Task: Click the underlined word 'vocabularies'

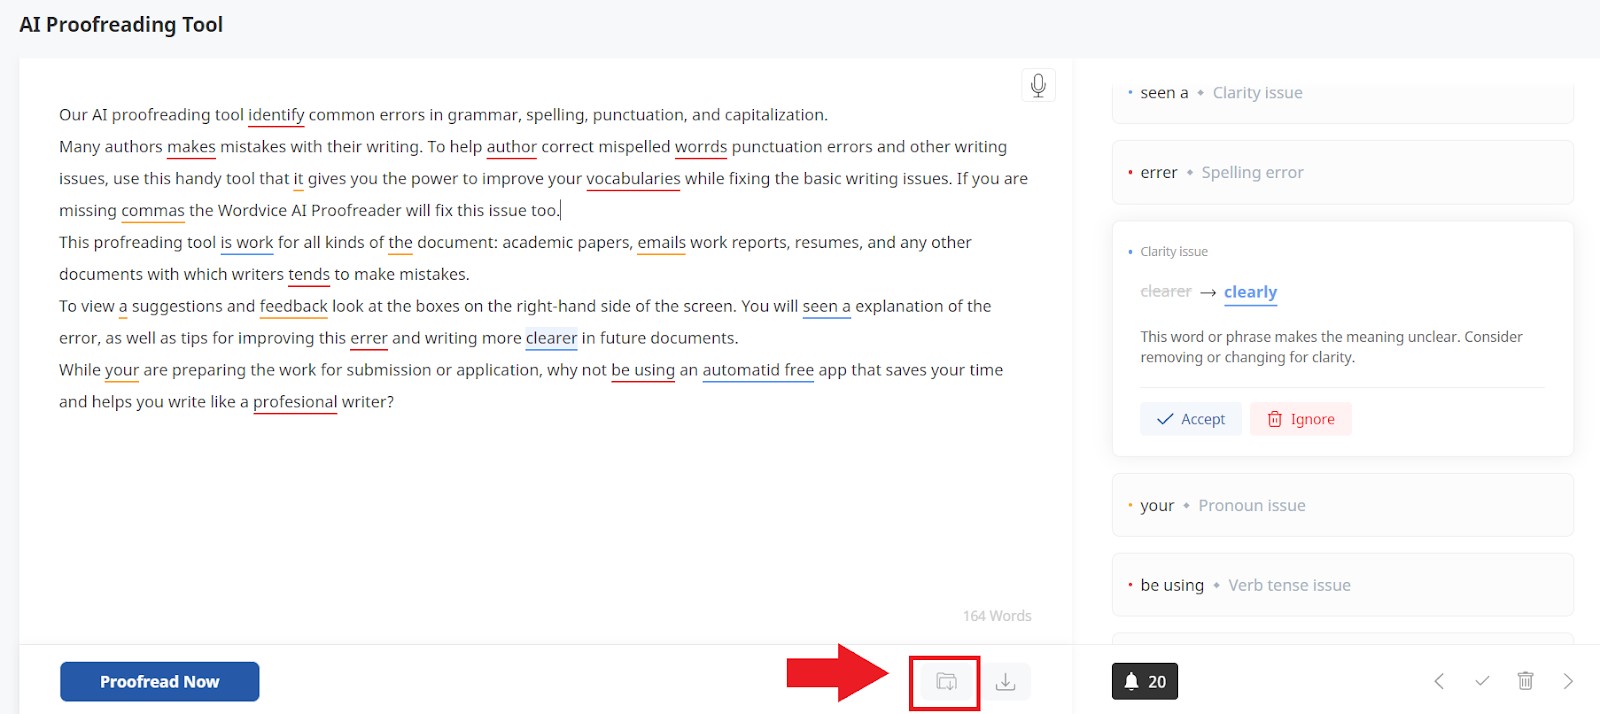Action: point(633,179)
